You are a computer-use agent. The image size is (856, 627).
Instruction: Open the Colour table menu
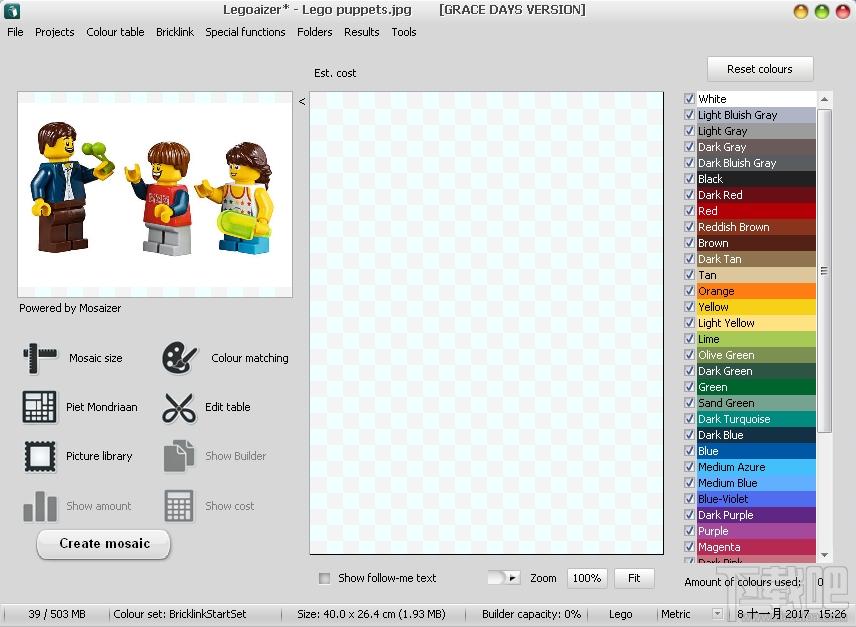pos(115,32)
